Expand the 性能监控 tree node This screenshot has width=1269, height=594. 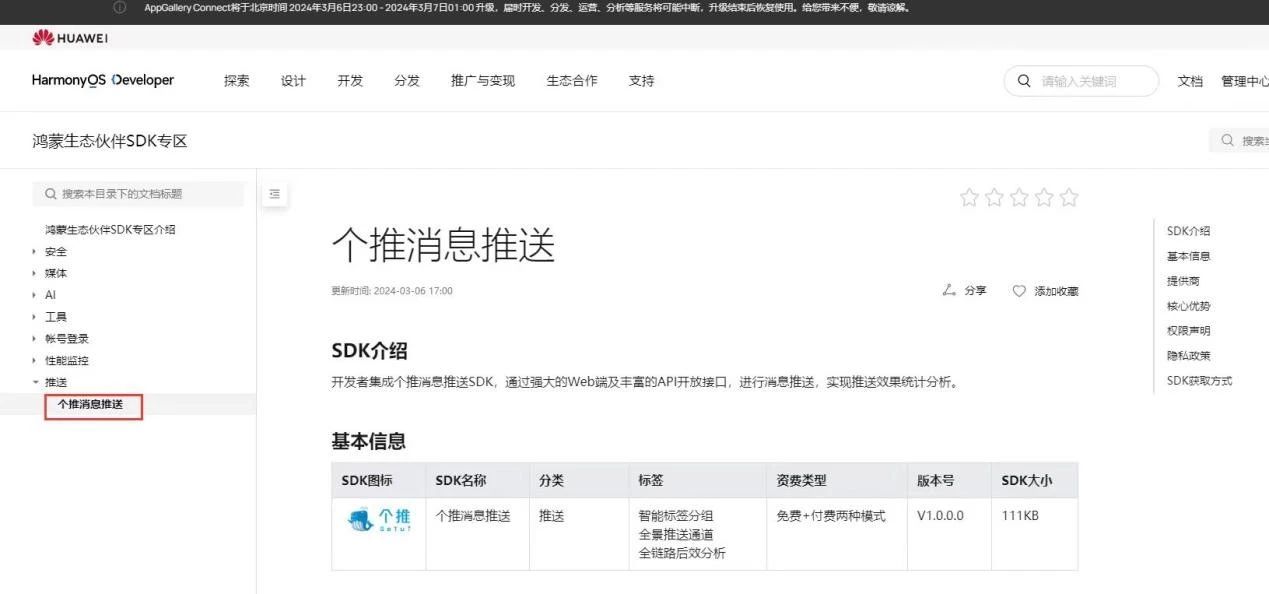(35, 361)
